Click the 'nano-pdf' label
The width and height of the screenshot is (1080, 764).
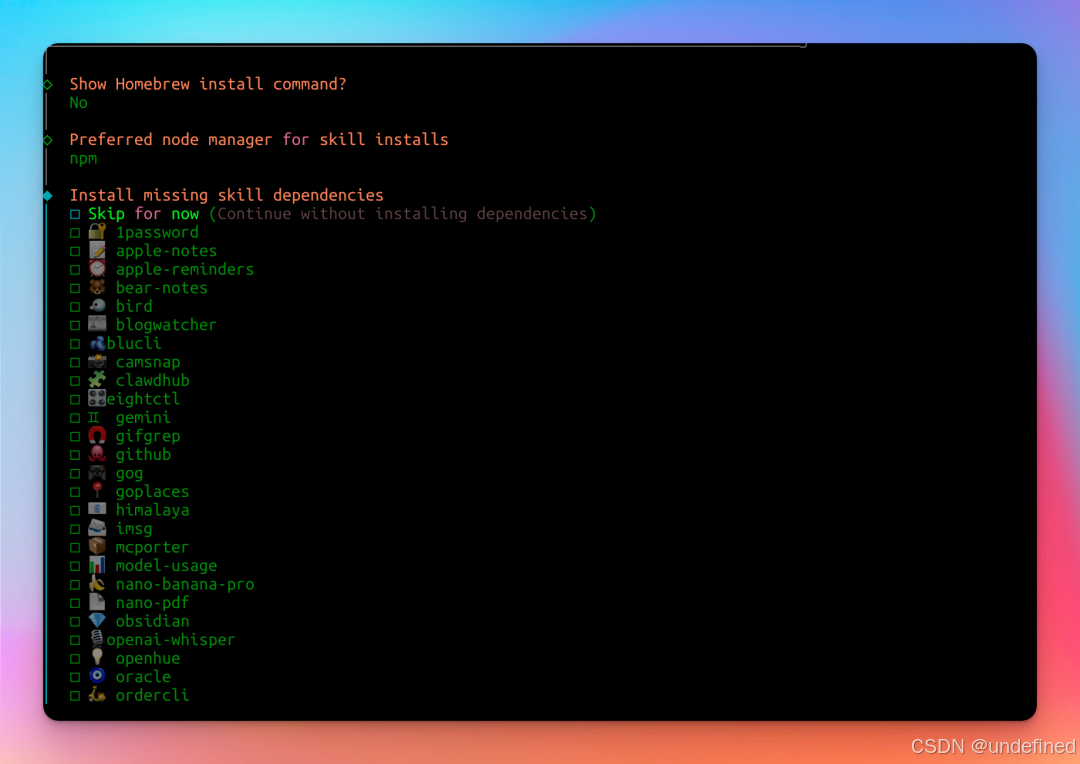coord(152,603)
